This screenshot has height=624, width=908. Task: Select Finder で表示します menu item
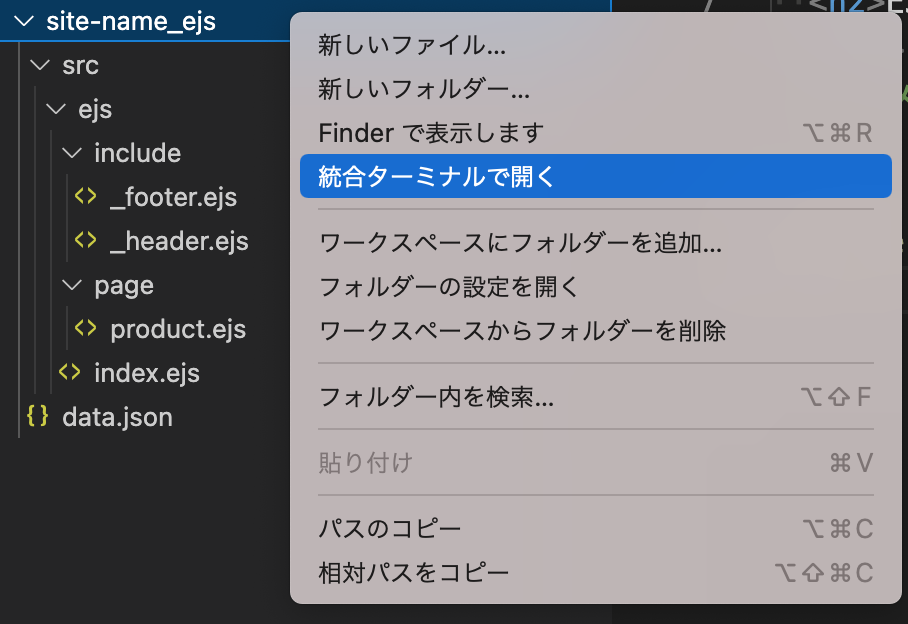tap(431, 132)
